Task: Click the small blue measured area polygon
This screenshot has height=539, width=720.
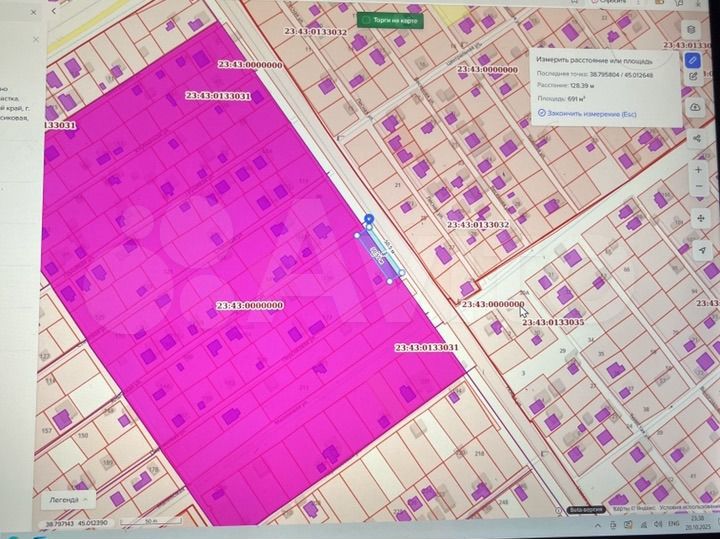Action: tap(380, 255)
